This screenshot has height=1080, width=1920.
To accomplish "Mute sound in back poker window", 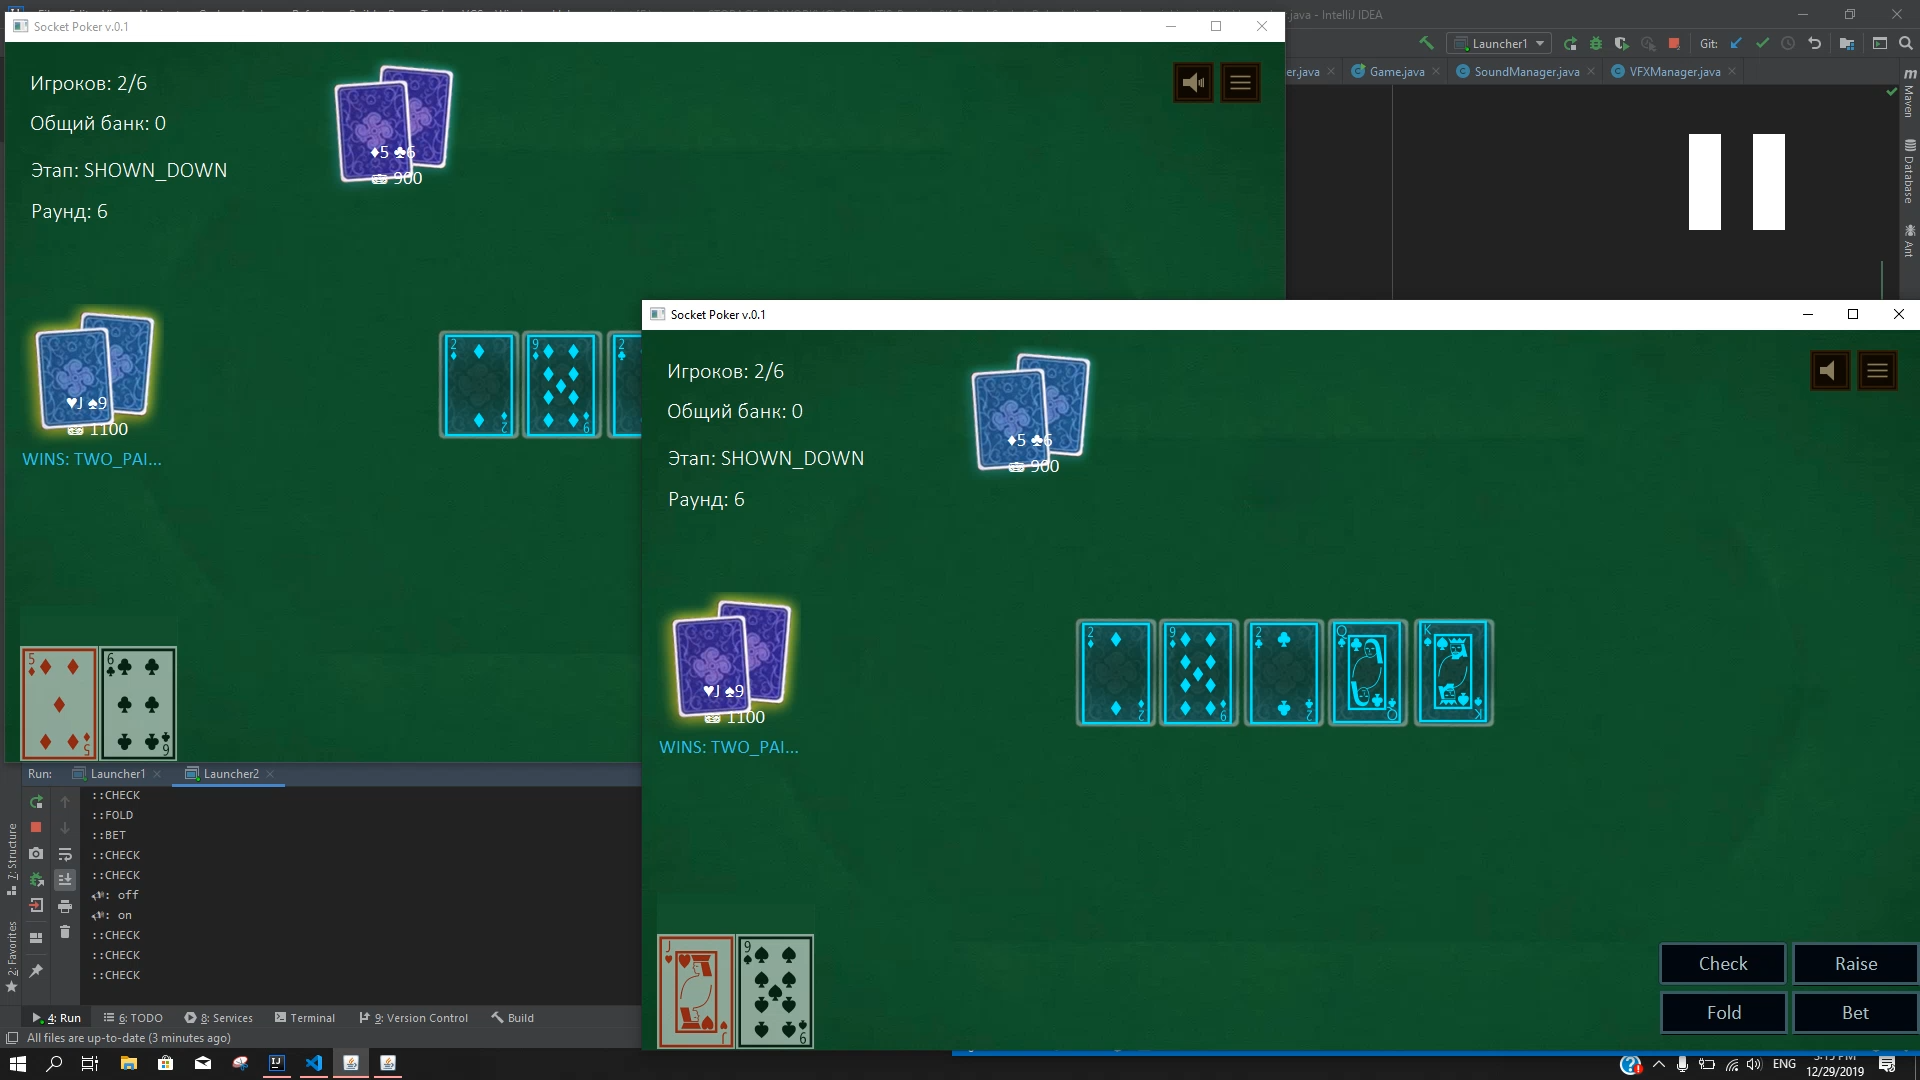I will click(x=1192, y=83).
